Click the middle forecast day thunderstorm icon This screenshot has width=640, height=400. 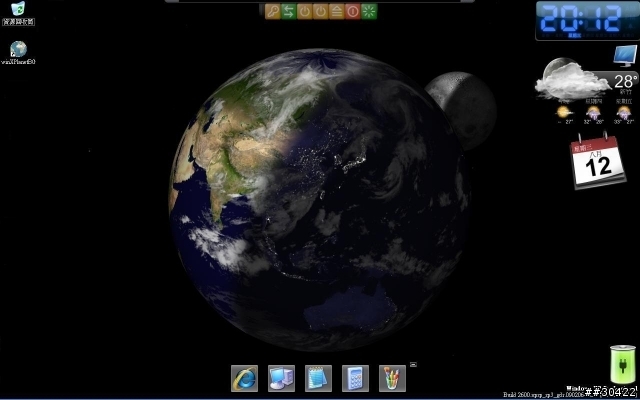[593, 112]
